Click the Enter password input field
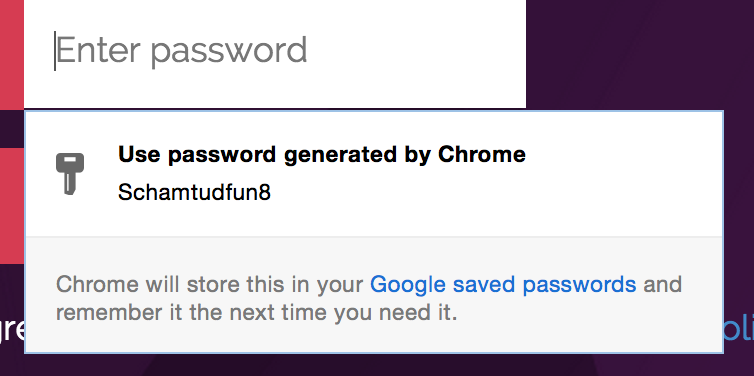Screen dimensions: 754x376 275,54
